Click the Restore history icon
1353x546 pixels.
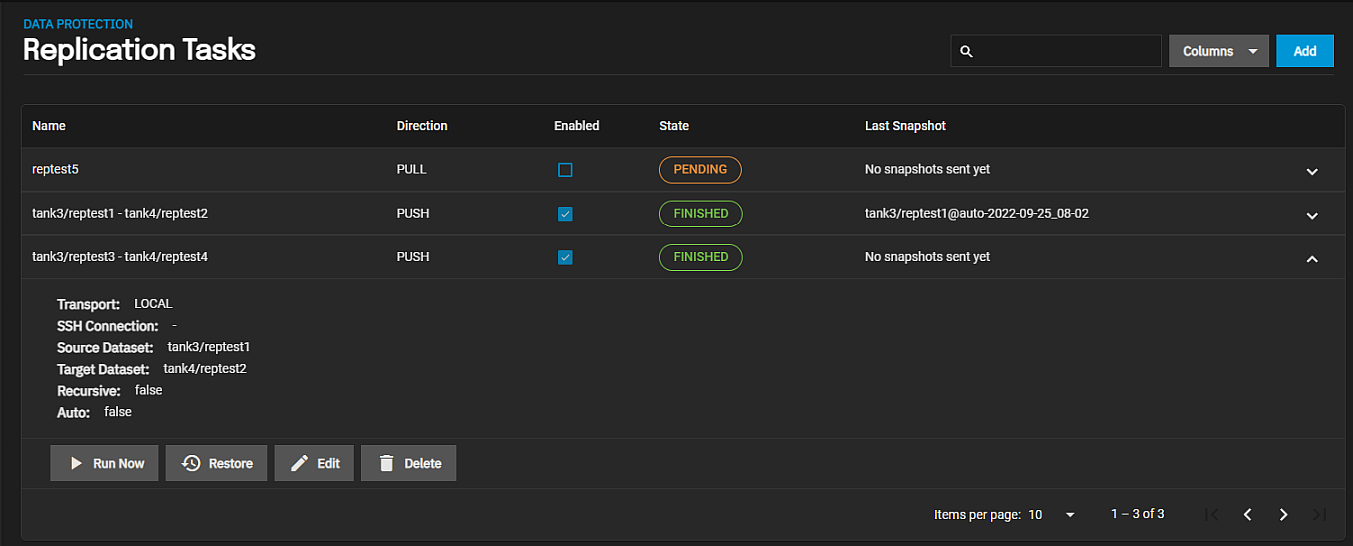191,464
